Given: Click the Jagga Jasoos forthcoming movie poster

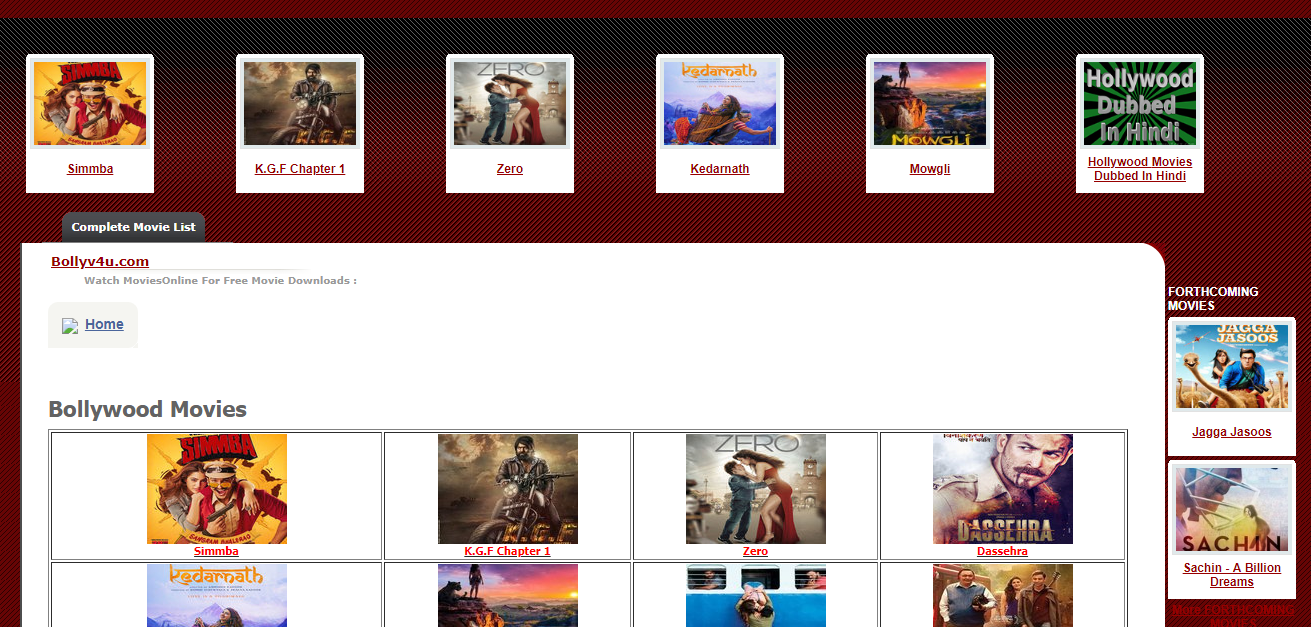Looking at the screenshot, I should (1232, 366).
